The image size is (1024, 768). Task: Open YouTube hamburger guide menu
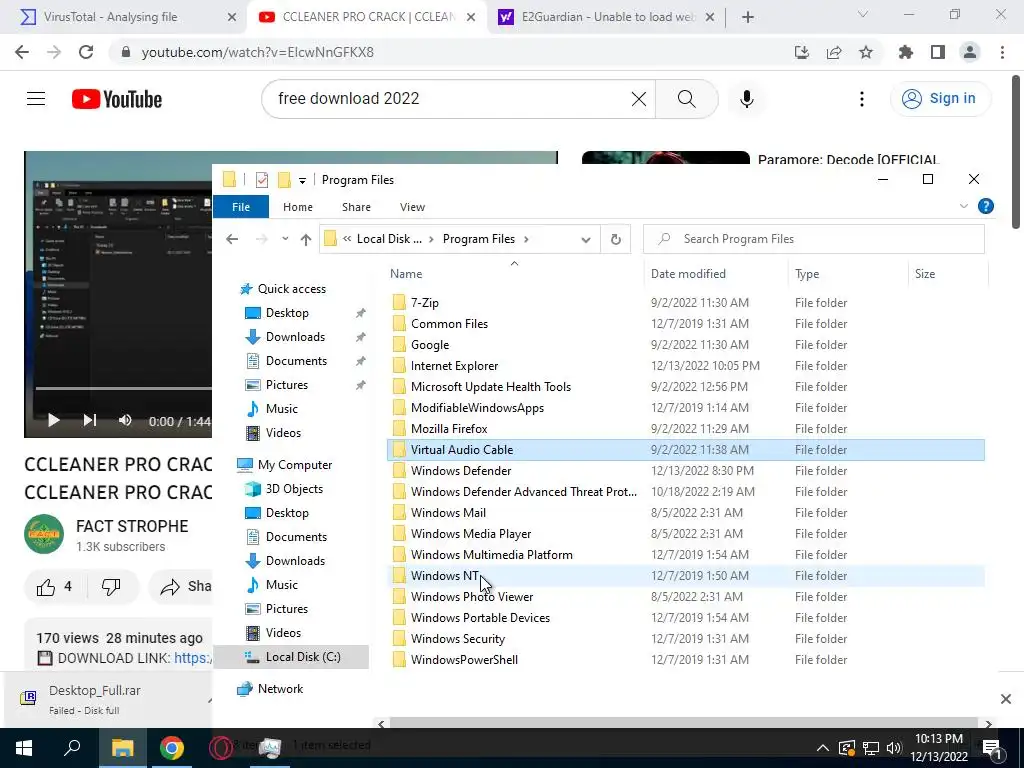click(36, 99)
